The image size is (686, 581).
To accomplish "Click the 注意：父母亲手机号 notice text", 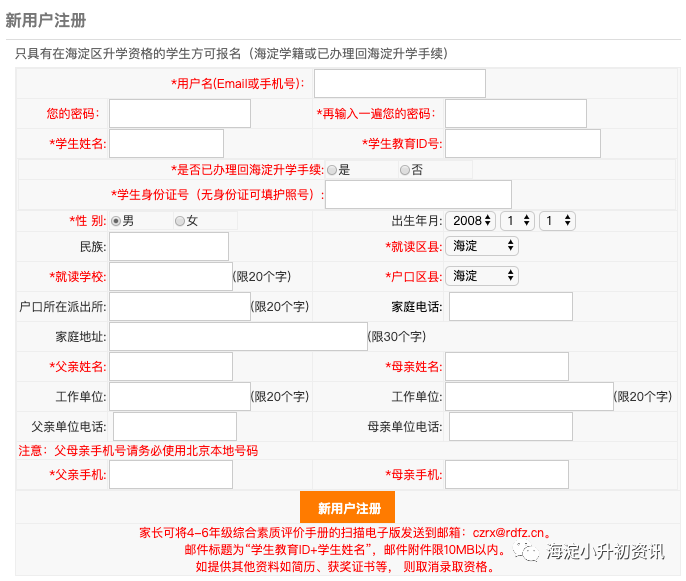I will [138, 451].
